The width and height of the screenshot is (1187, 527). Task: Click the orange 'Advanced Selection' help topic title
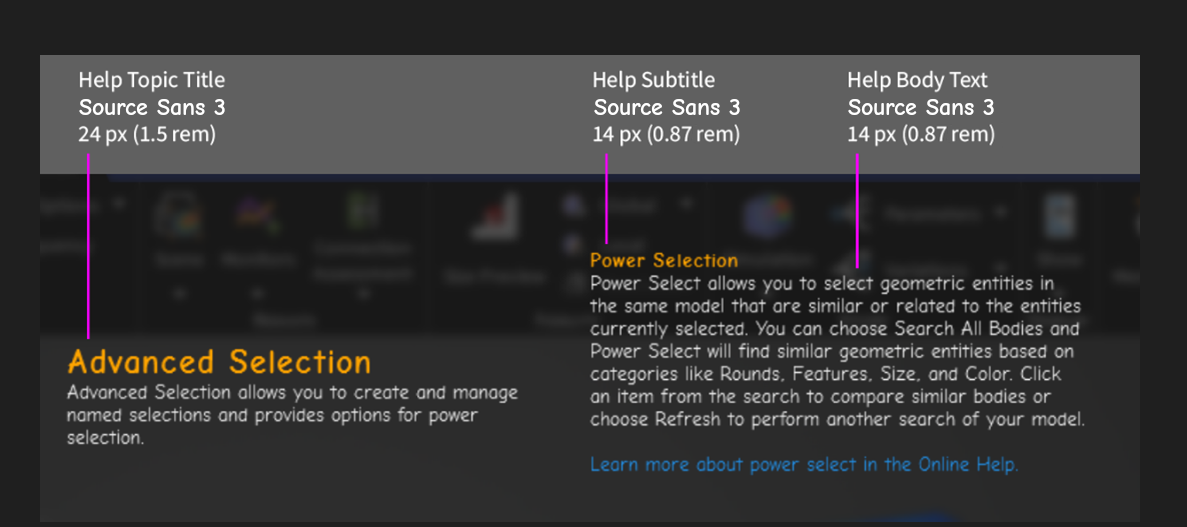coord(220,362)
